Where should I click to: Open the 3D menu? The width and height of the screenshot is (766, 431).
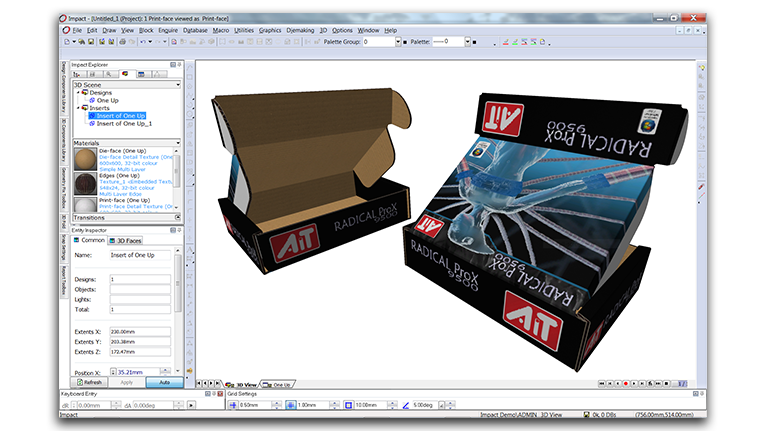323,30
